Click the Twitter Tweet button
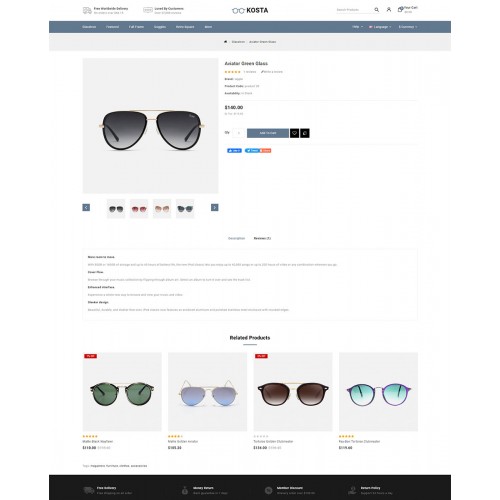 point(252,151)
